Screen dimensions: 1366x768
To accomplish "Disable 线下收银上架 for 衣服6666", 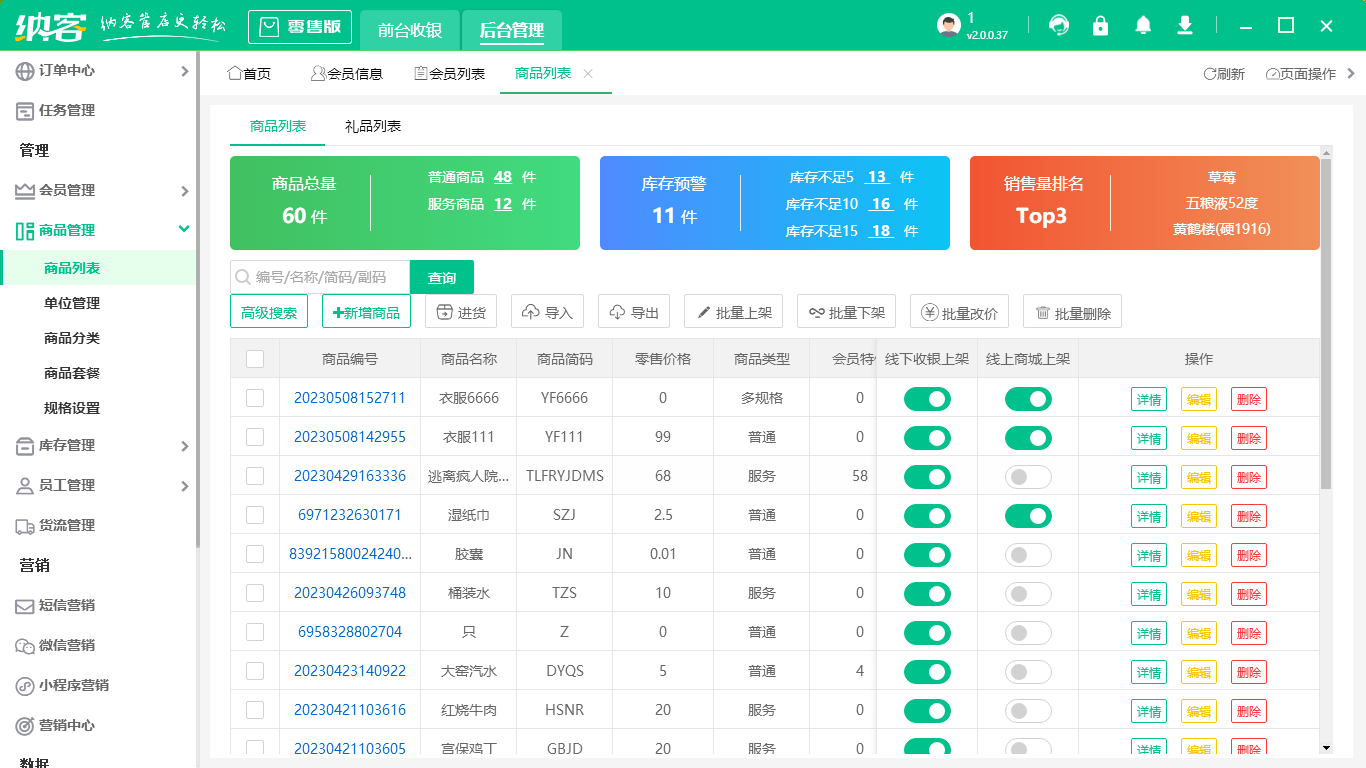I will (927, 398).
